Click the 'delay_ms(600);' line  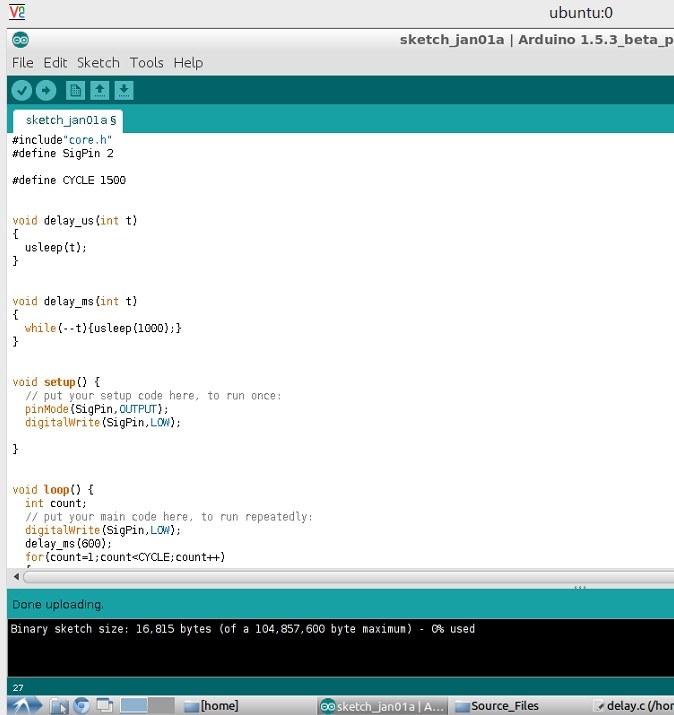point(68,544)
